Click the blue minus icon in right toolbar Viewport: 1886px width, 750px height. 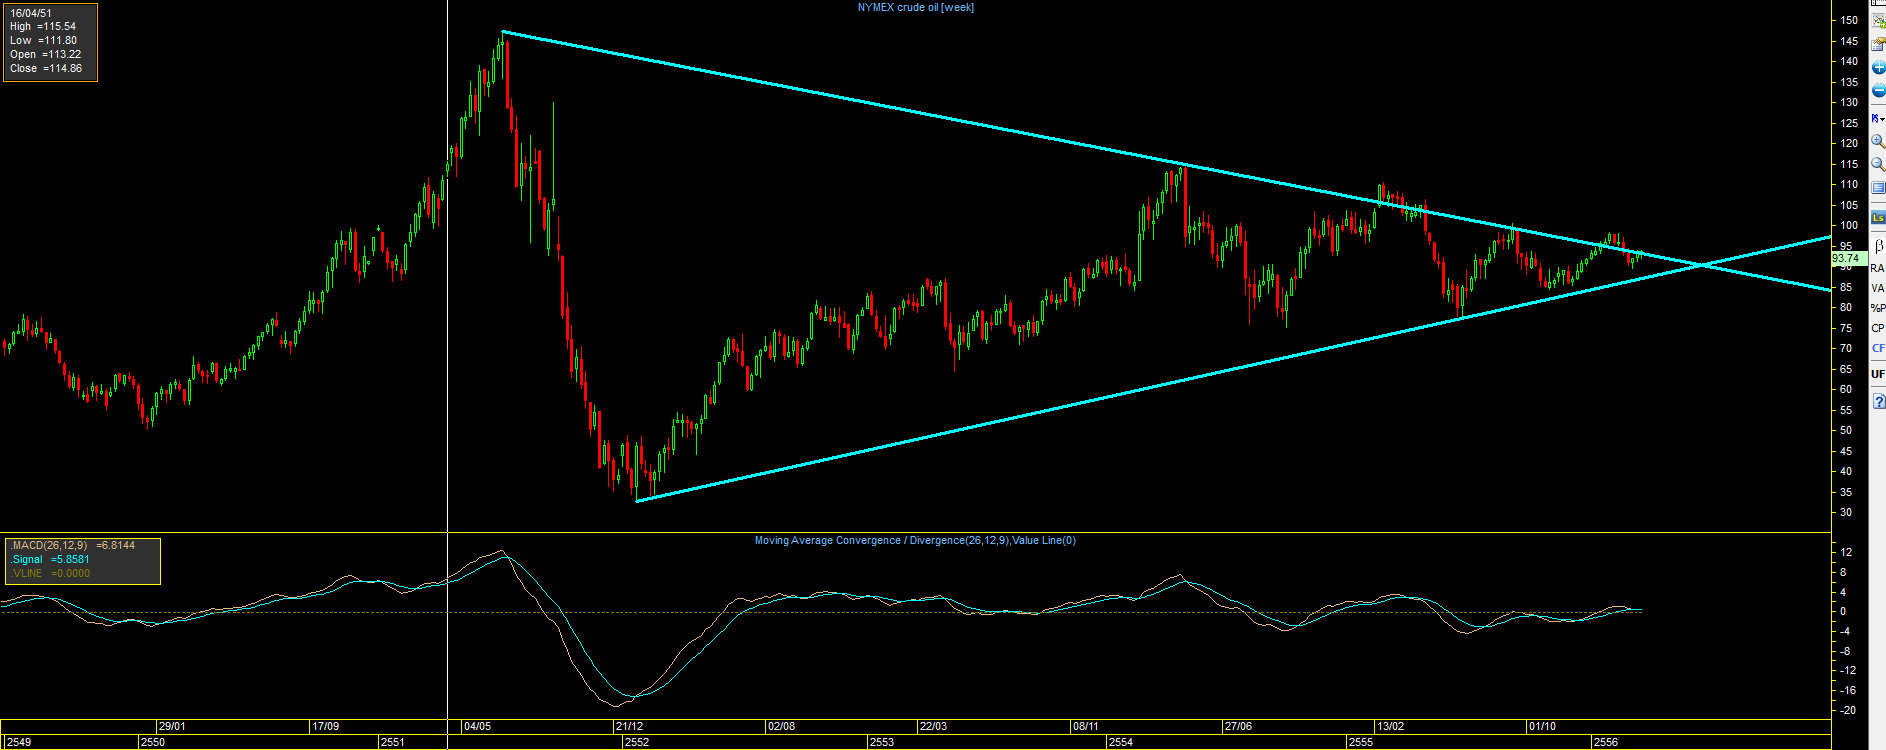(x=1877, y=91)
